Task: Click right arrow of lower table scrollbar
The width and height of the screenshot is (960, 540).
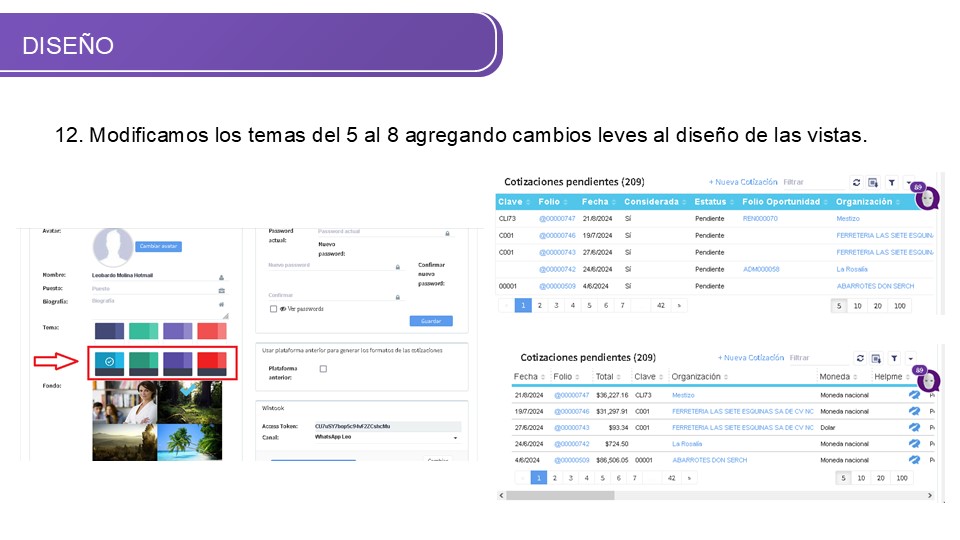Action: coord(930,495)
